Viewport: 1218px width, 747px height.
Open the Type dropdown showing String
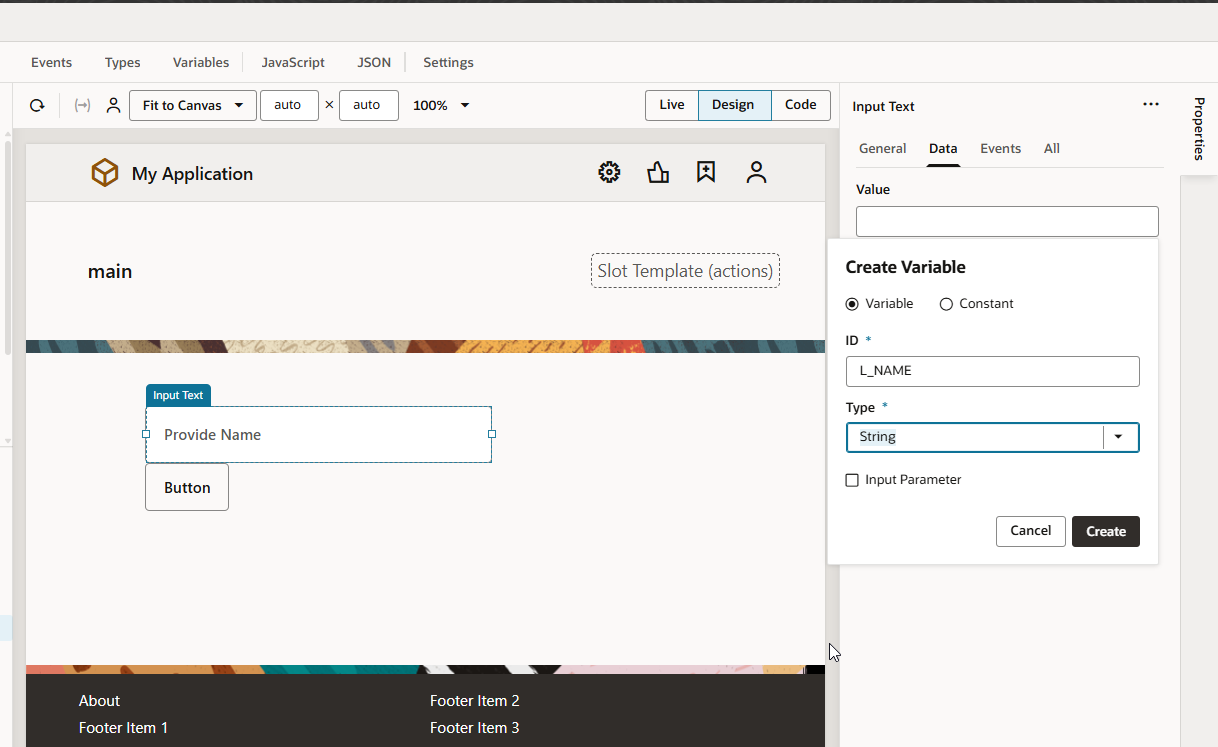[x=1119, y=437]
